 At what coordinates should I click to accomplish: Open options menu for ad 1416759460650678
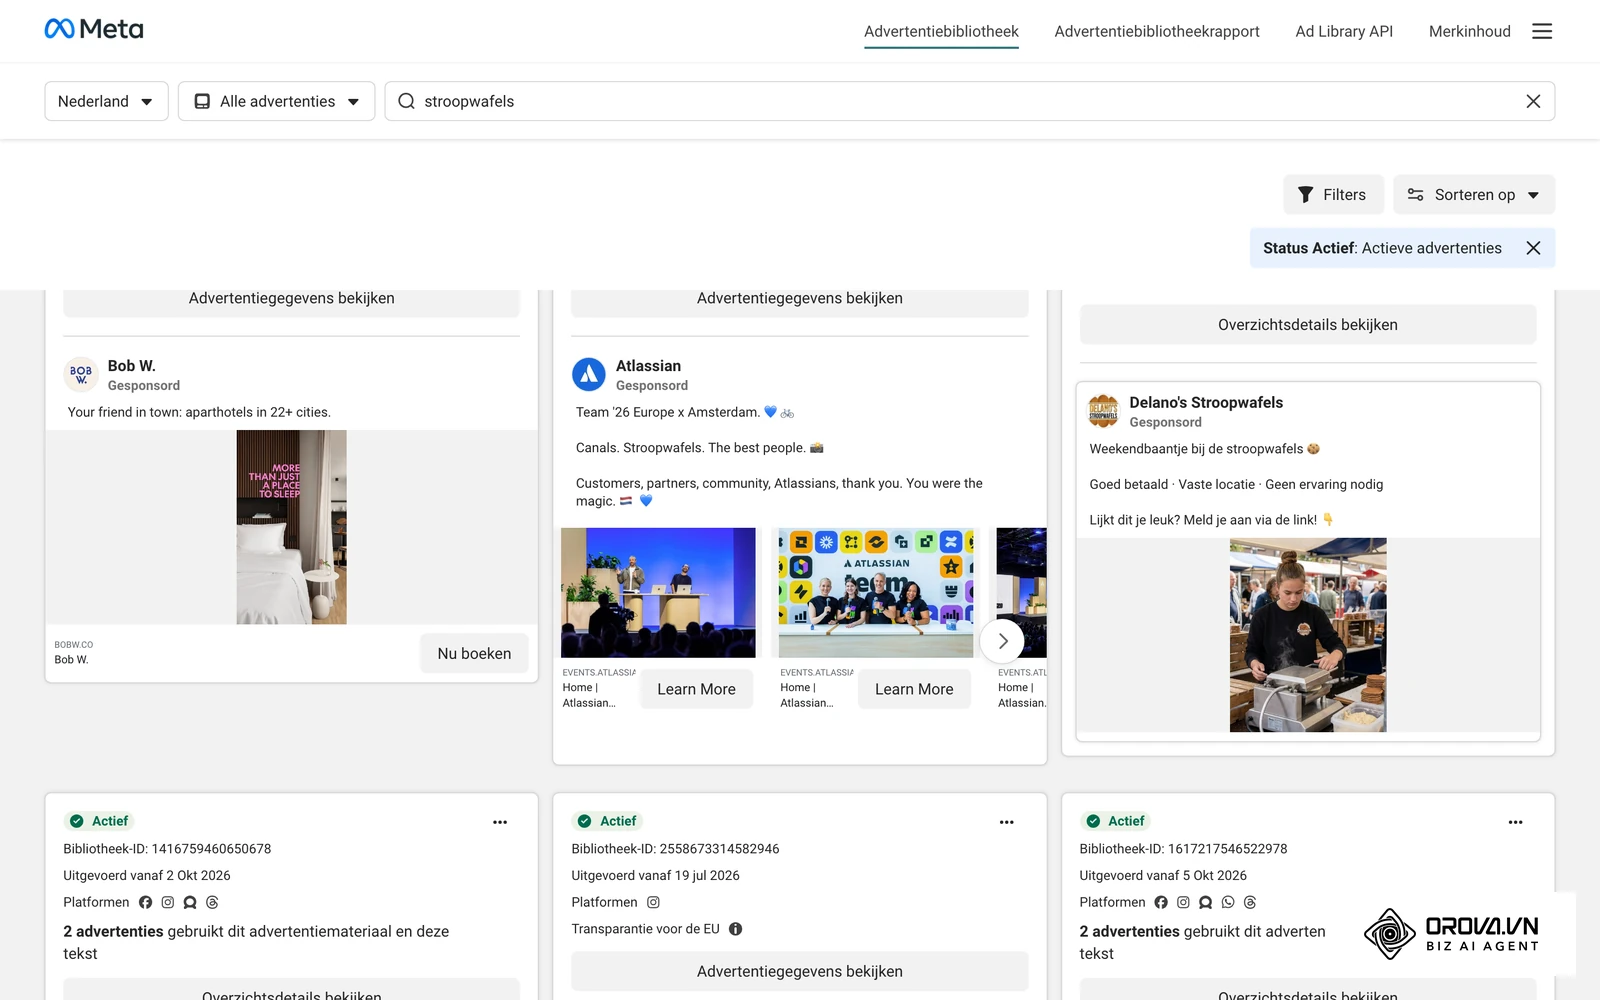pyautogui.click(x=500, y=822)
